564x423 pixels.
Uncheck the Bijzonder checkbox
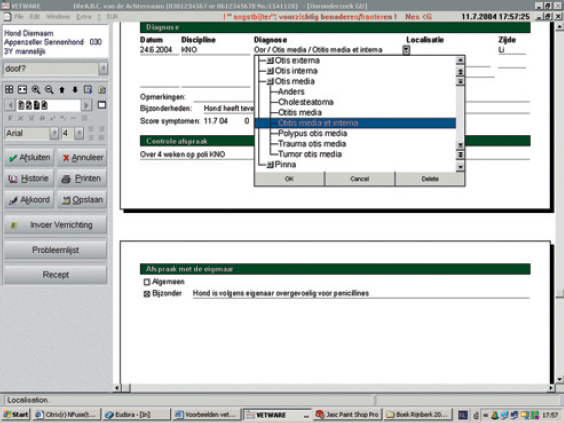[x=147, y=294]
